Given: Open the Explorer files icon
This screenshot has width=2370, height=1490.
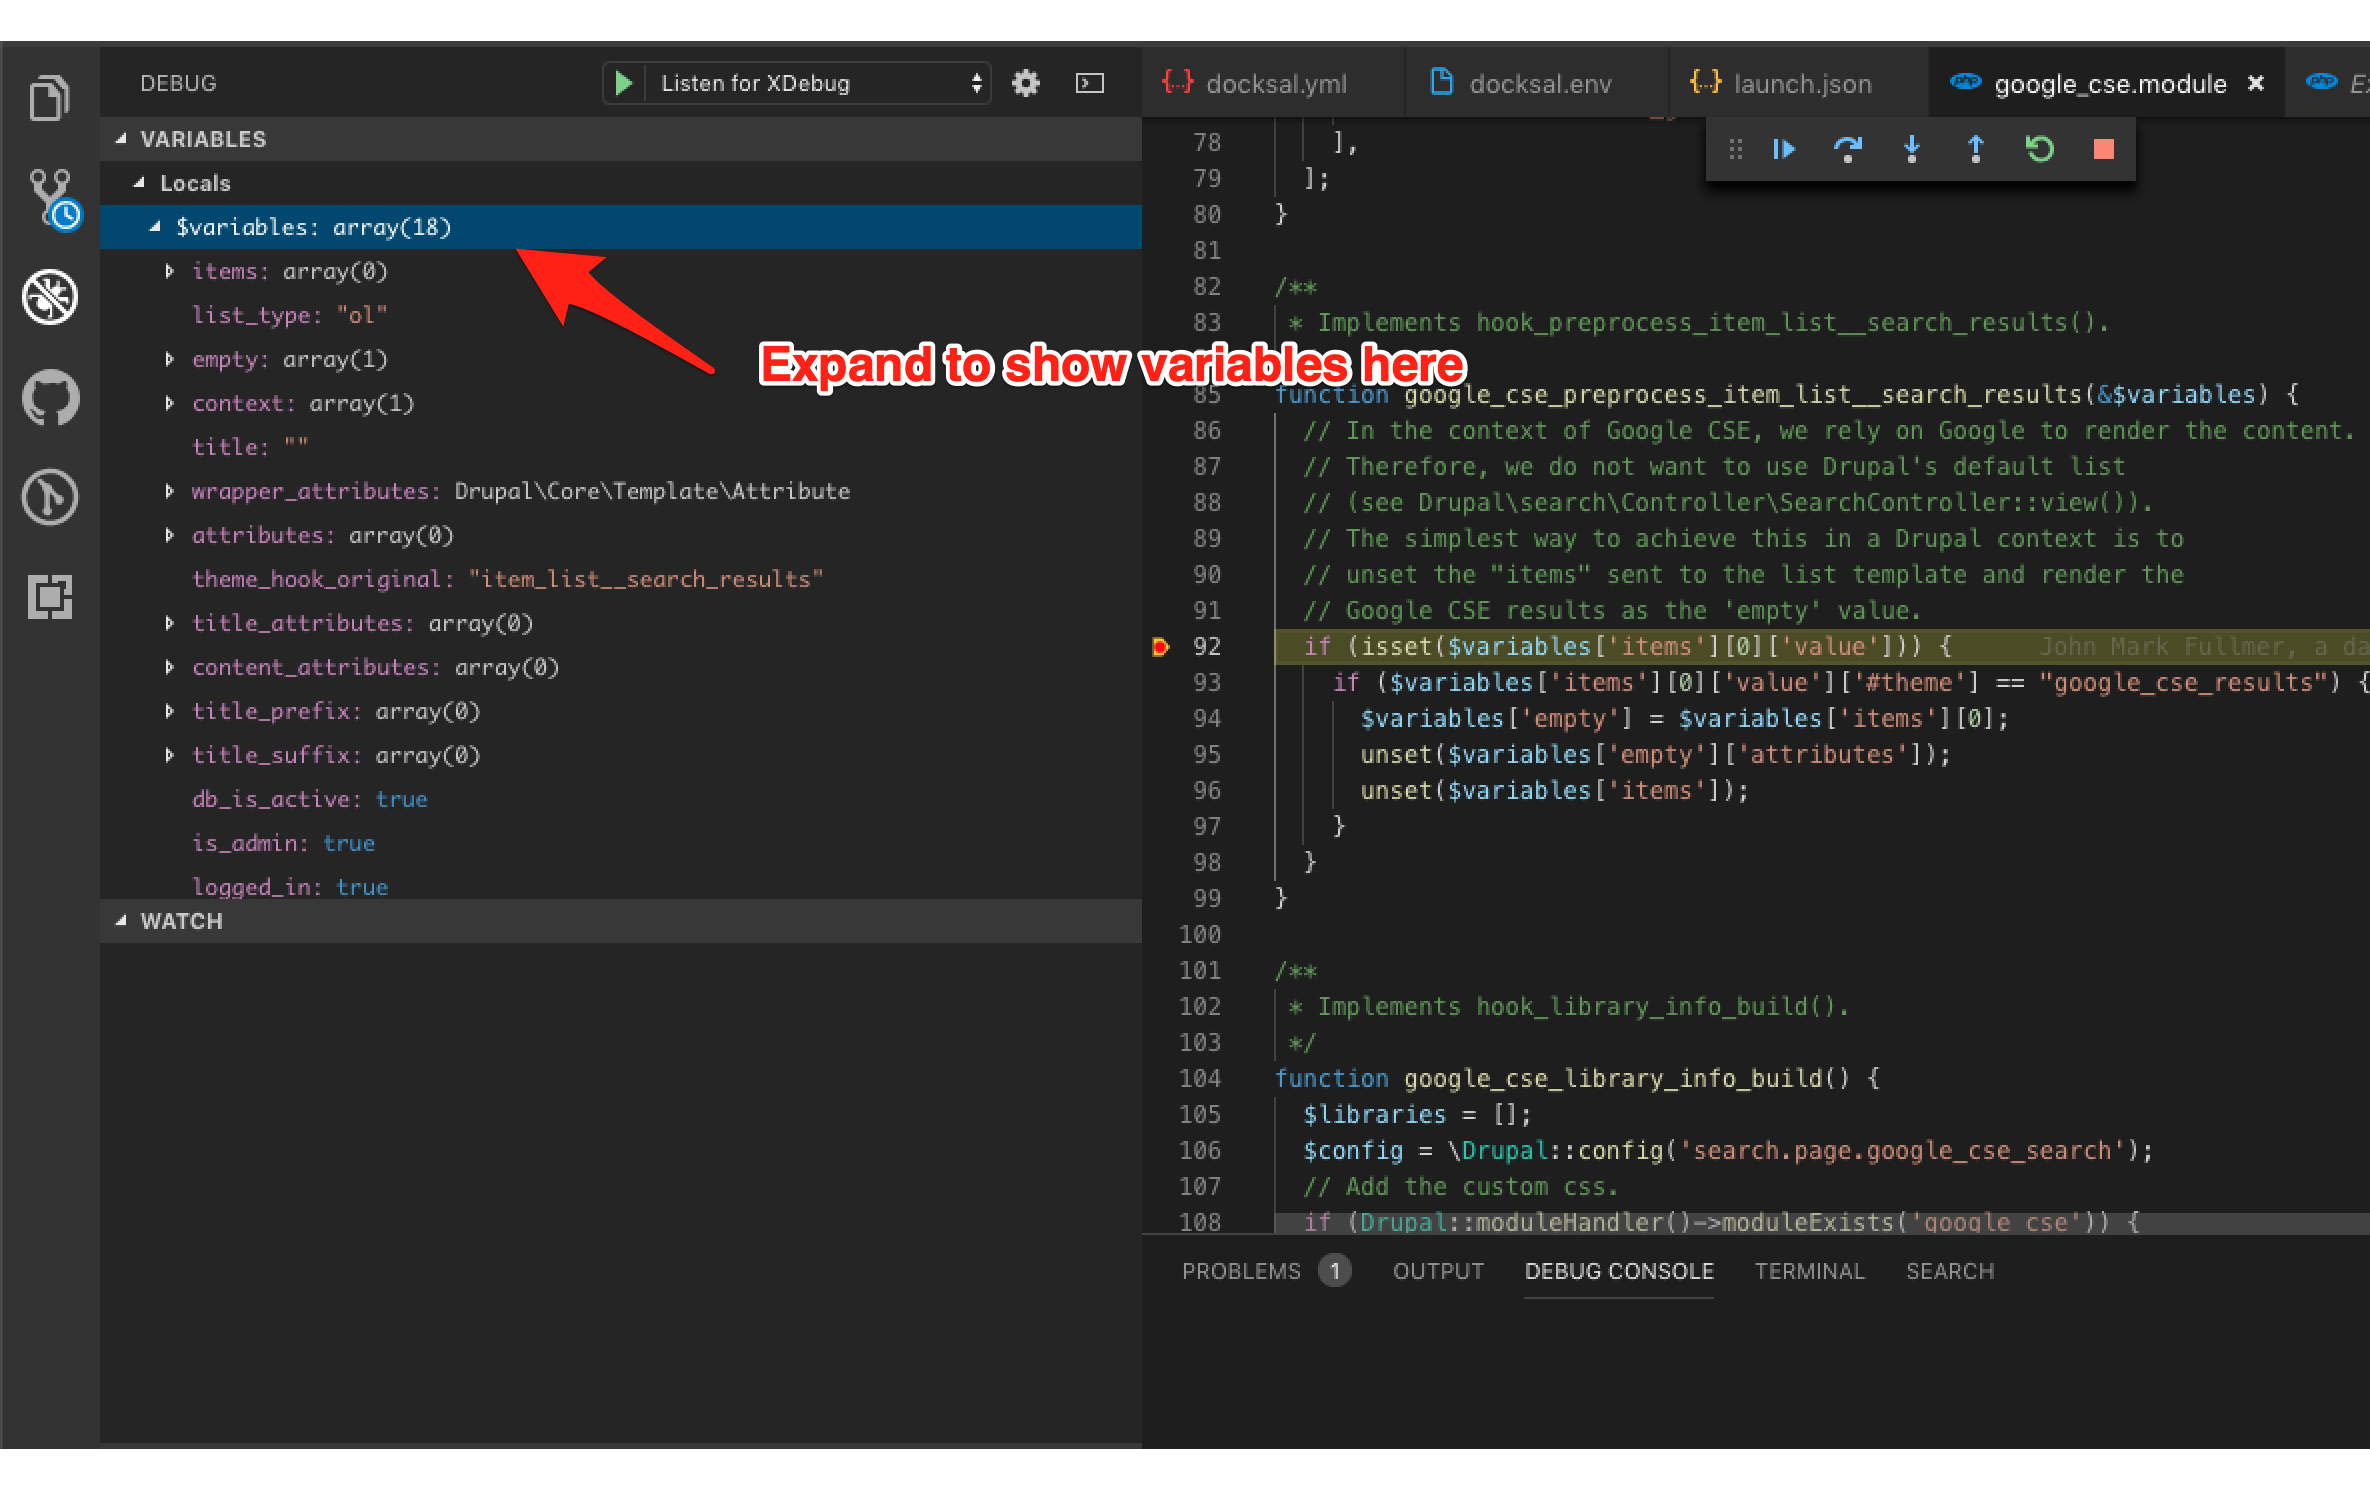Looking at the screenshot, I should (x=49, y=98).
